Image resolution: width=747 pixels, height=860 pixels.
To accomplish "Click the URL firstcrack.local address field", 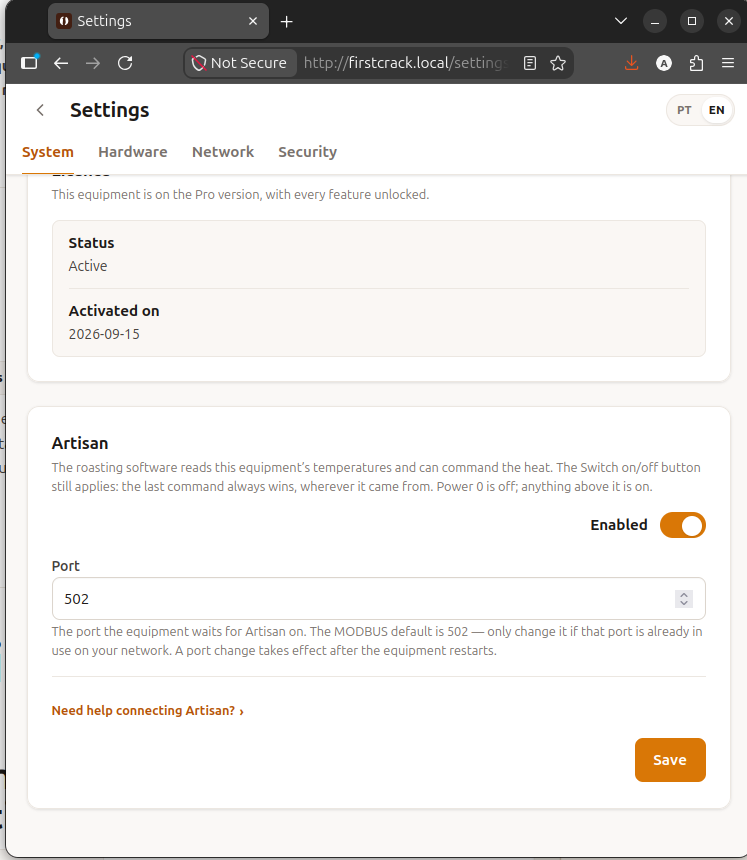I will coord(406,63).
